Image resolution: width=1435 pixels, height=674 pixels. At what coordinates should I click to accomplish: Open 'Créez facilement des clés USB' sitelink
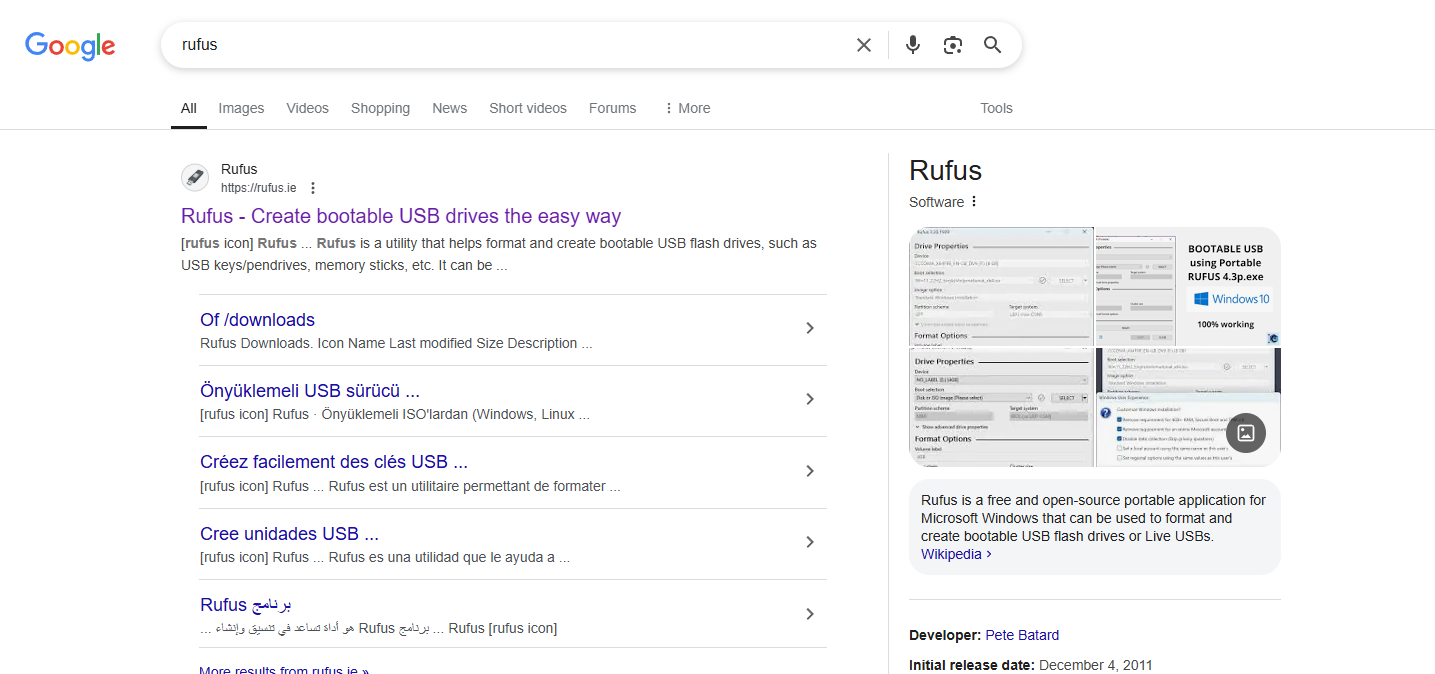(334, 462)
